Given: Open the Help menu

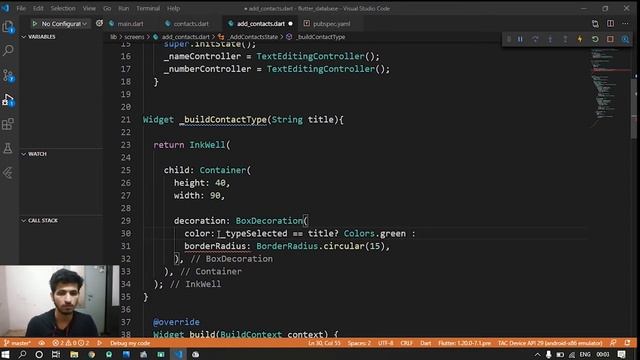Looking at the screenshot, I should pyautogui.click(x=173, y=8).
